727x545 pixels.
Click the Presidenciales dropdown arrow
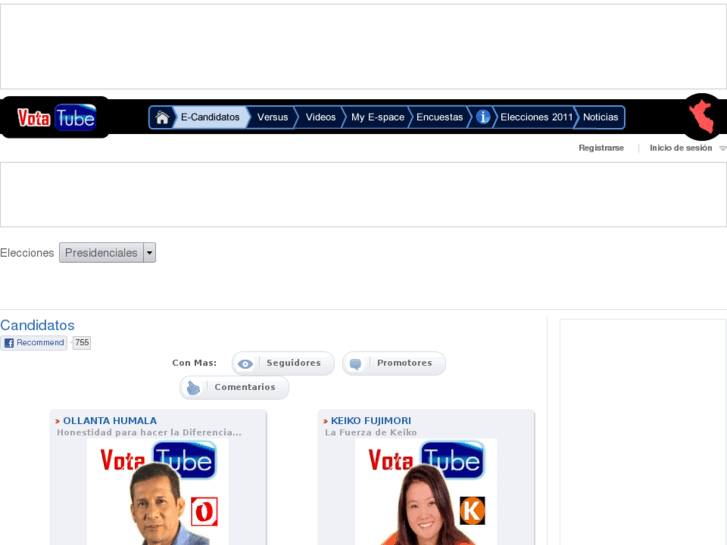click(149, 253)
